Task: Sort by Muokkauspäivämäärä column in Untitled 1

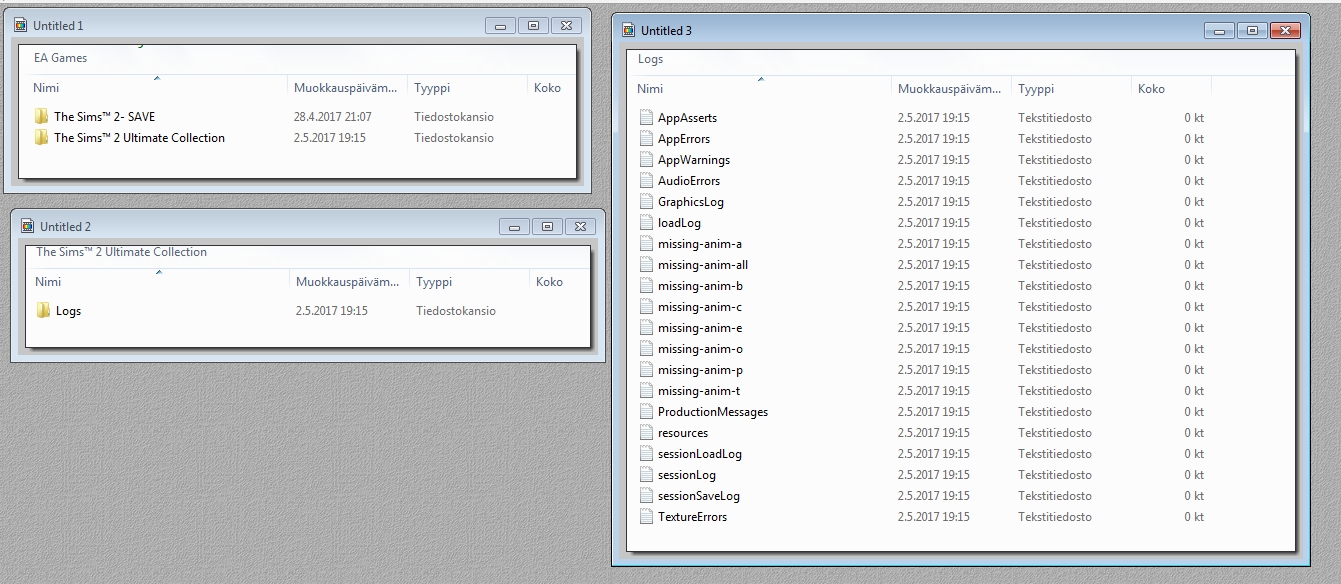Action: 349,88
